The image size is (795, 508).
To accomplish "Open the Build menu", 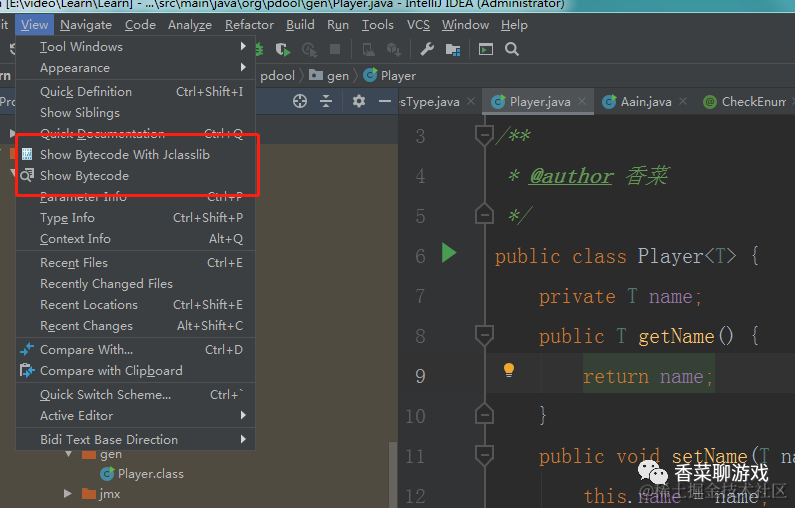I will [300, 25].
